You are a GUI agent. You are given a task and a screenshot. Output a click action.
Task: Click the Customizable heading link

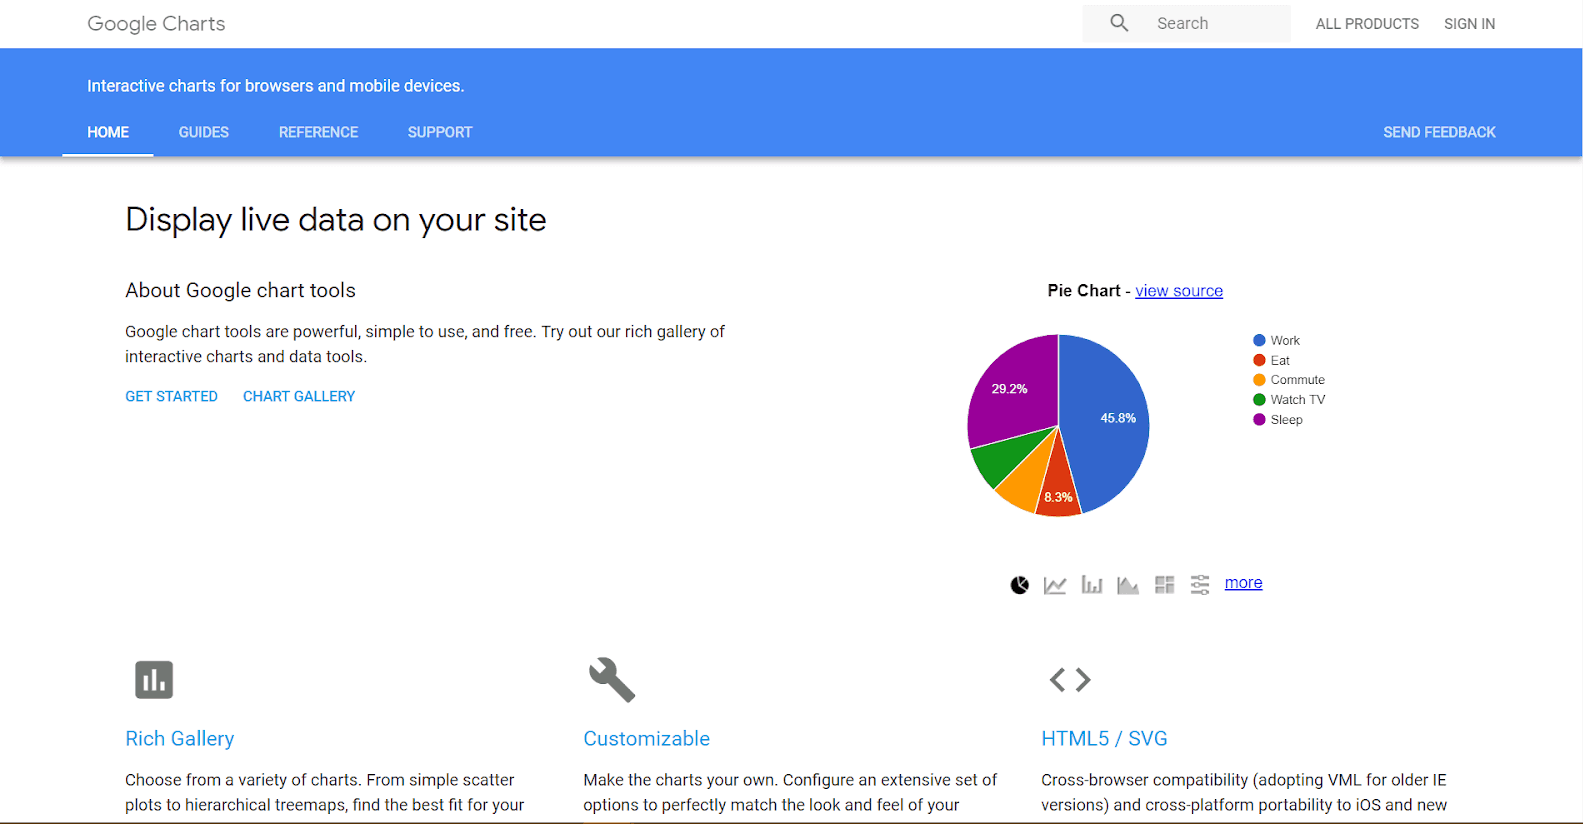pos(647,739)
